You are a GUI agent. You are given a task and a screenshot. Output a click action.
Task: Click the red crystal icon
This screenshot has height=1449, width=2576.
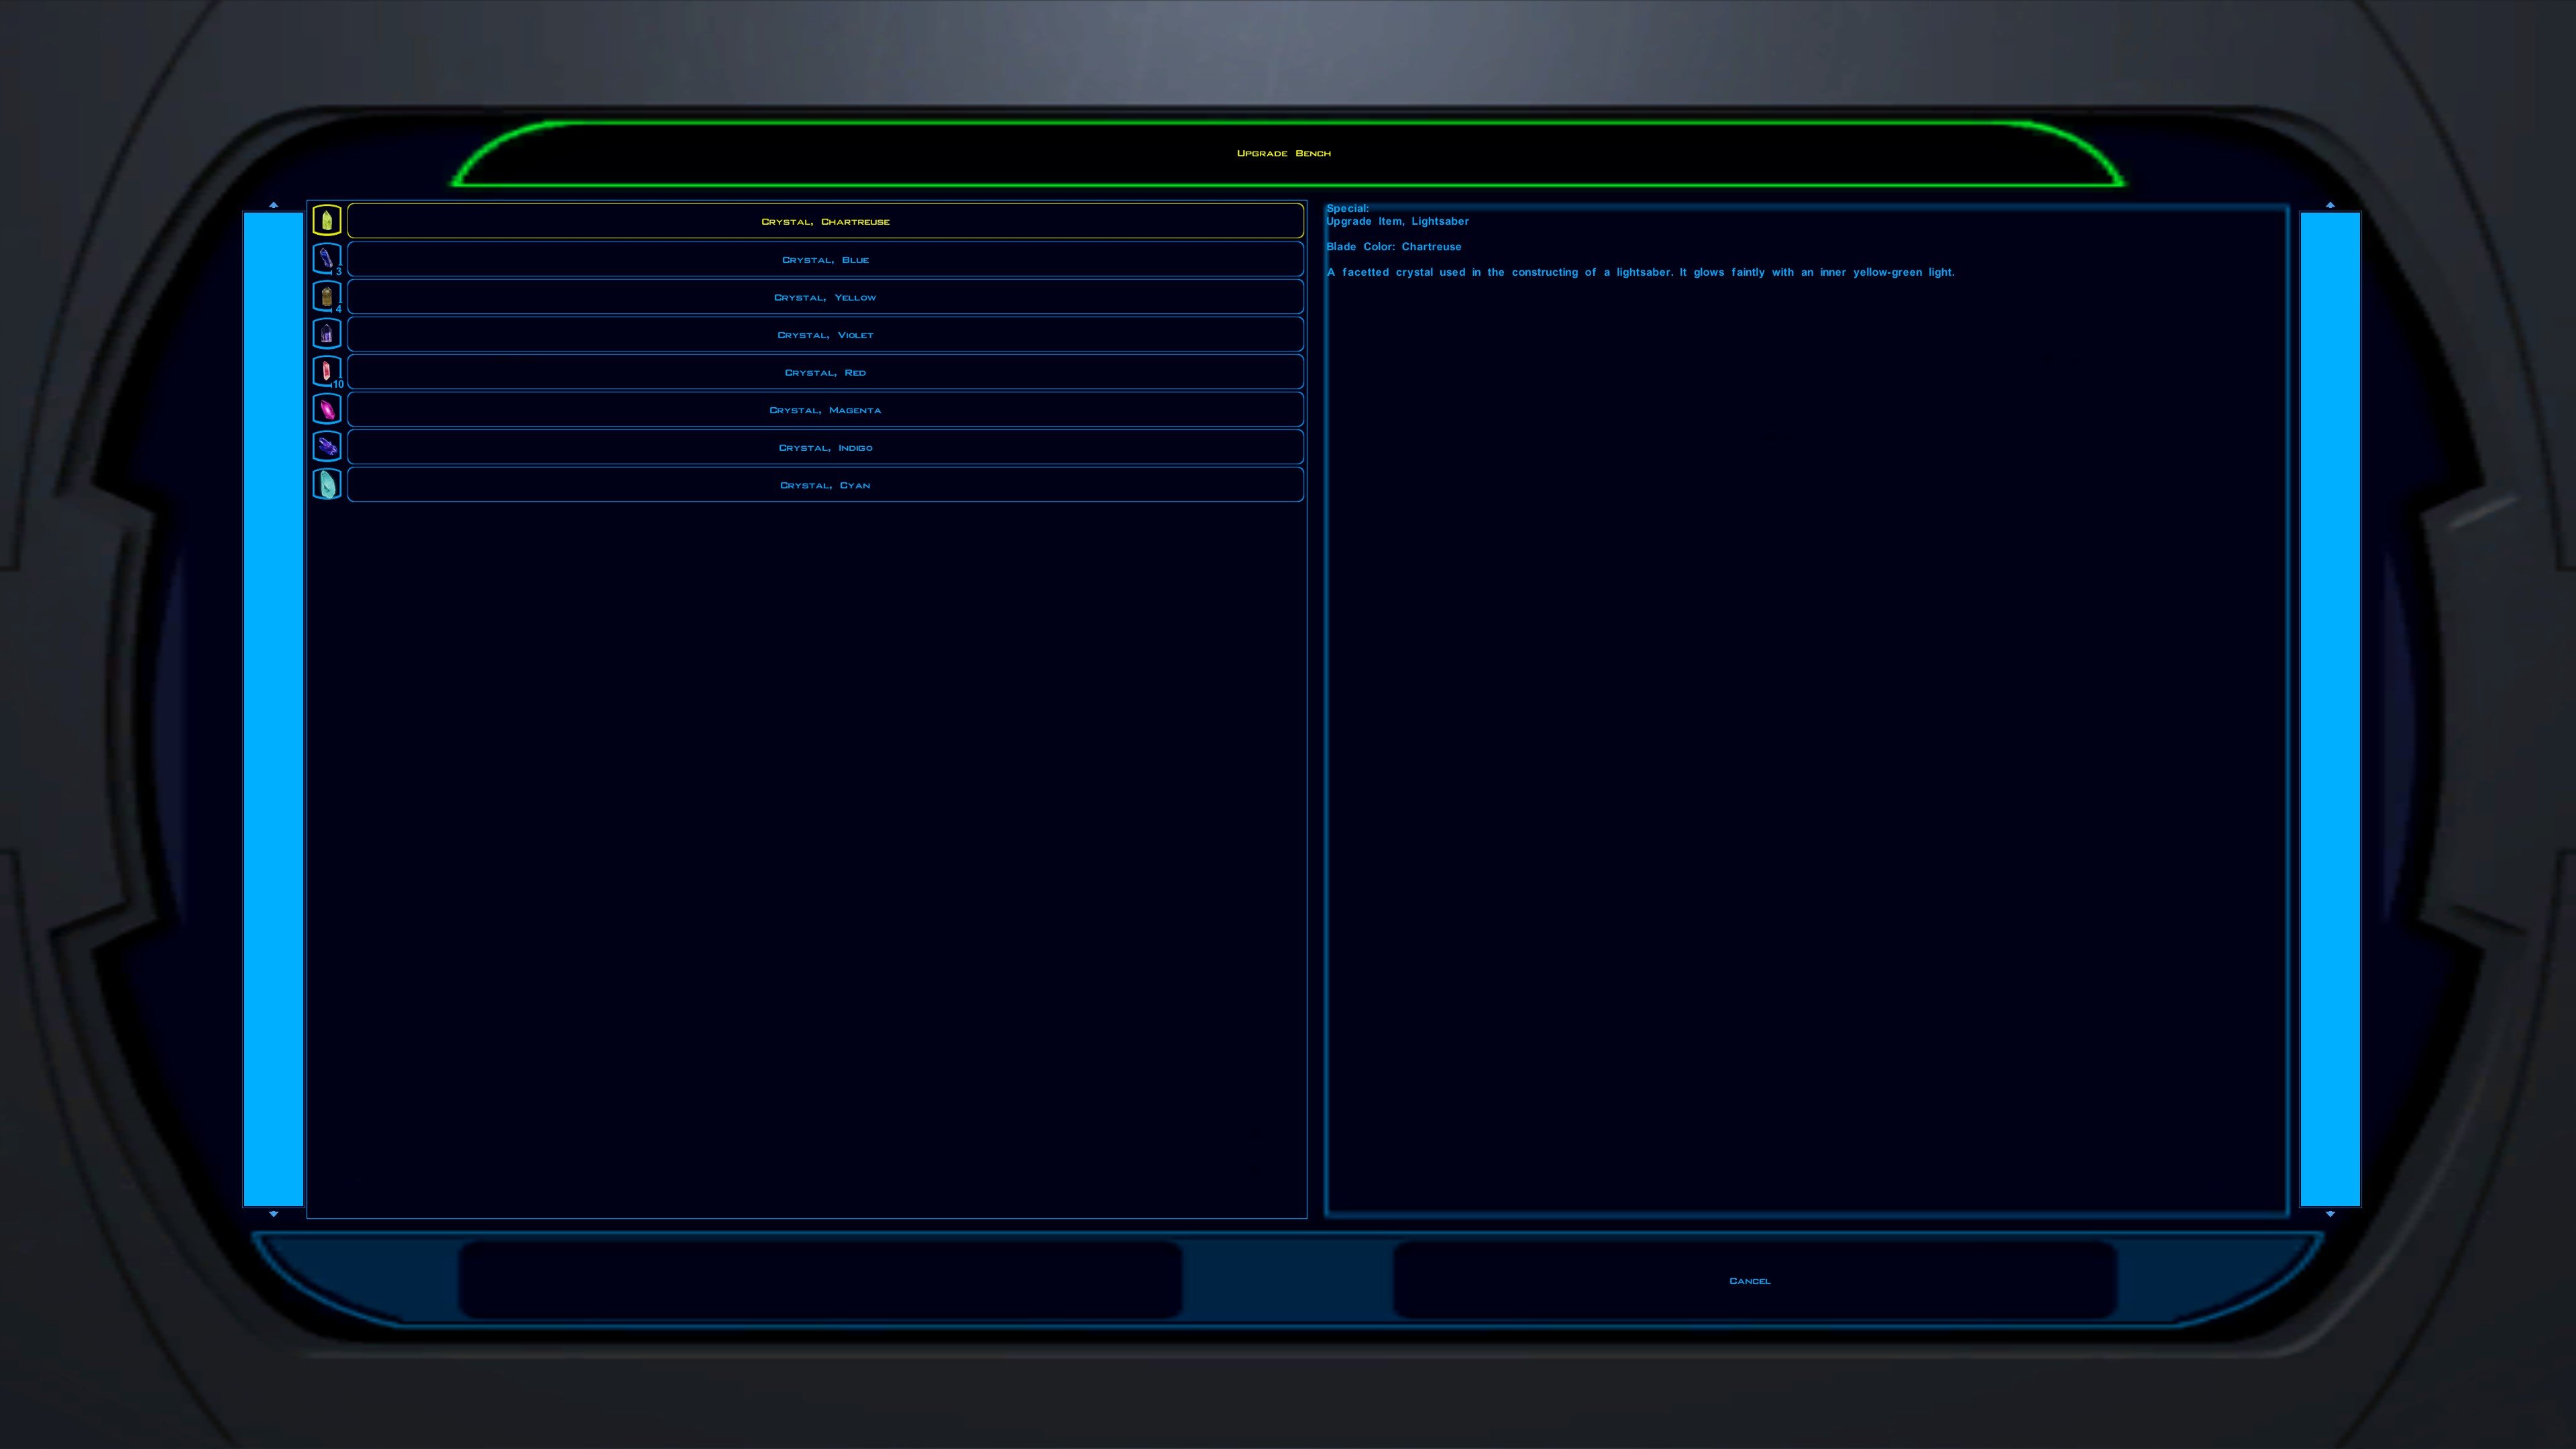327,372
